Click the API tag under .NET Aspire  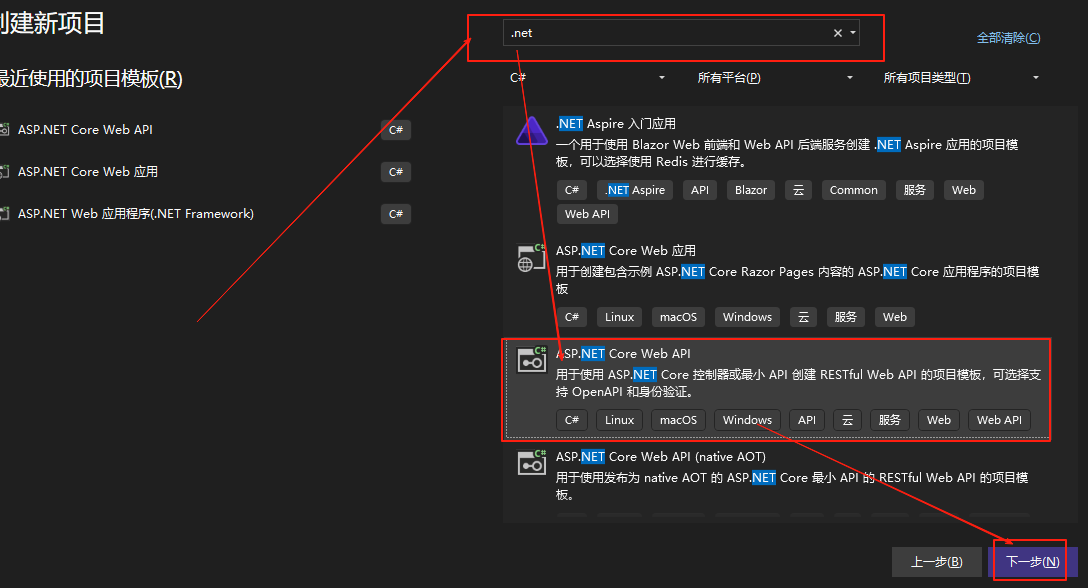[x=700, y=190]
